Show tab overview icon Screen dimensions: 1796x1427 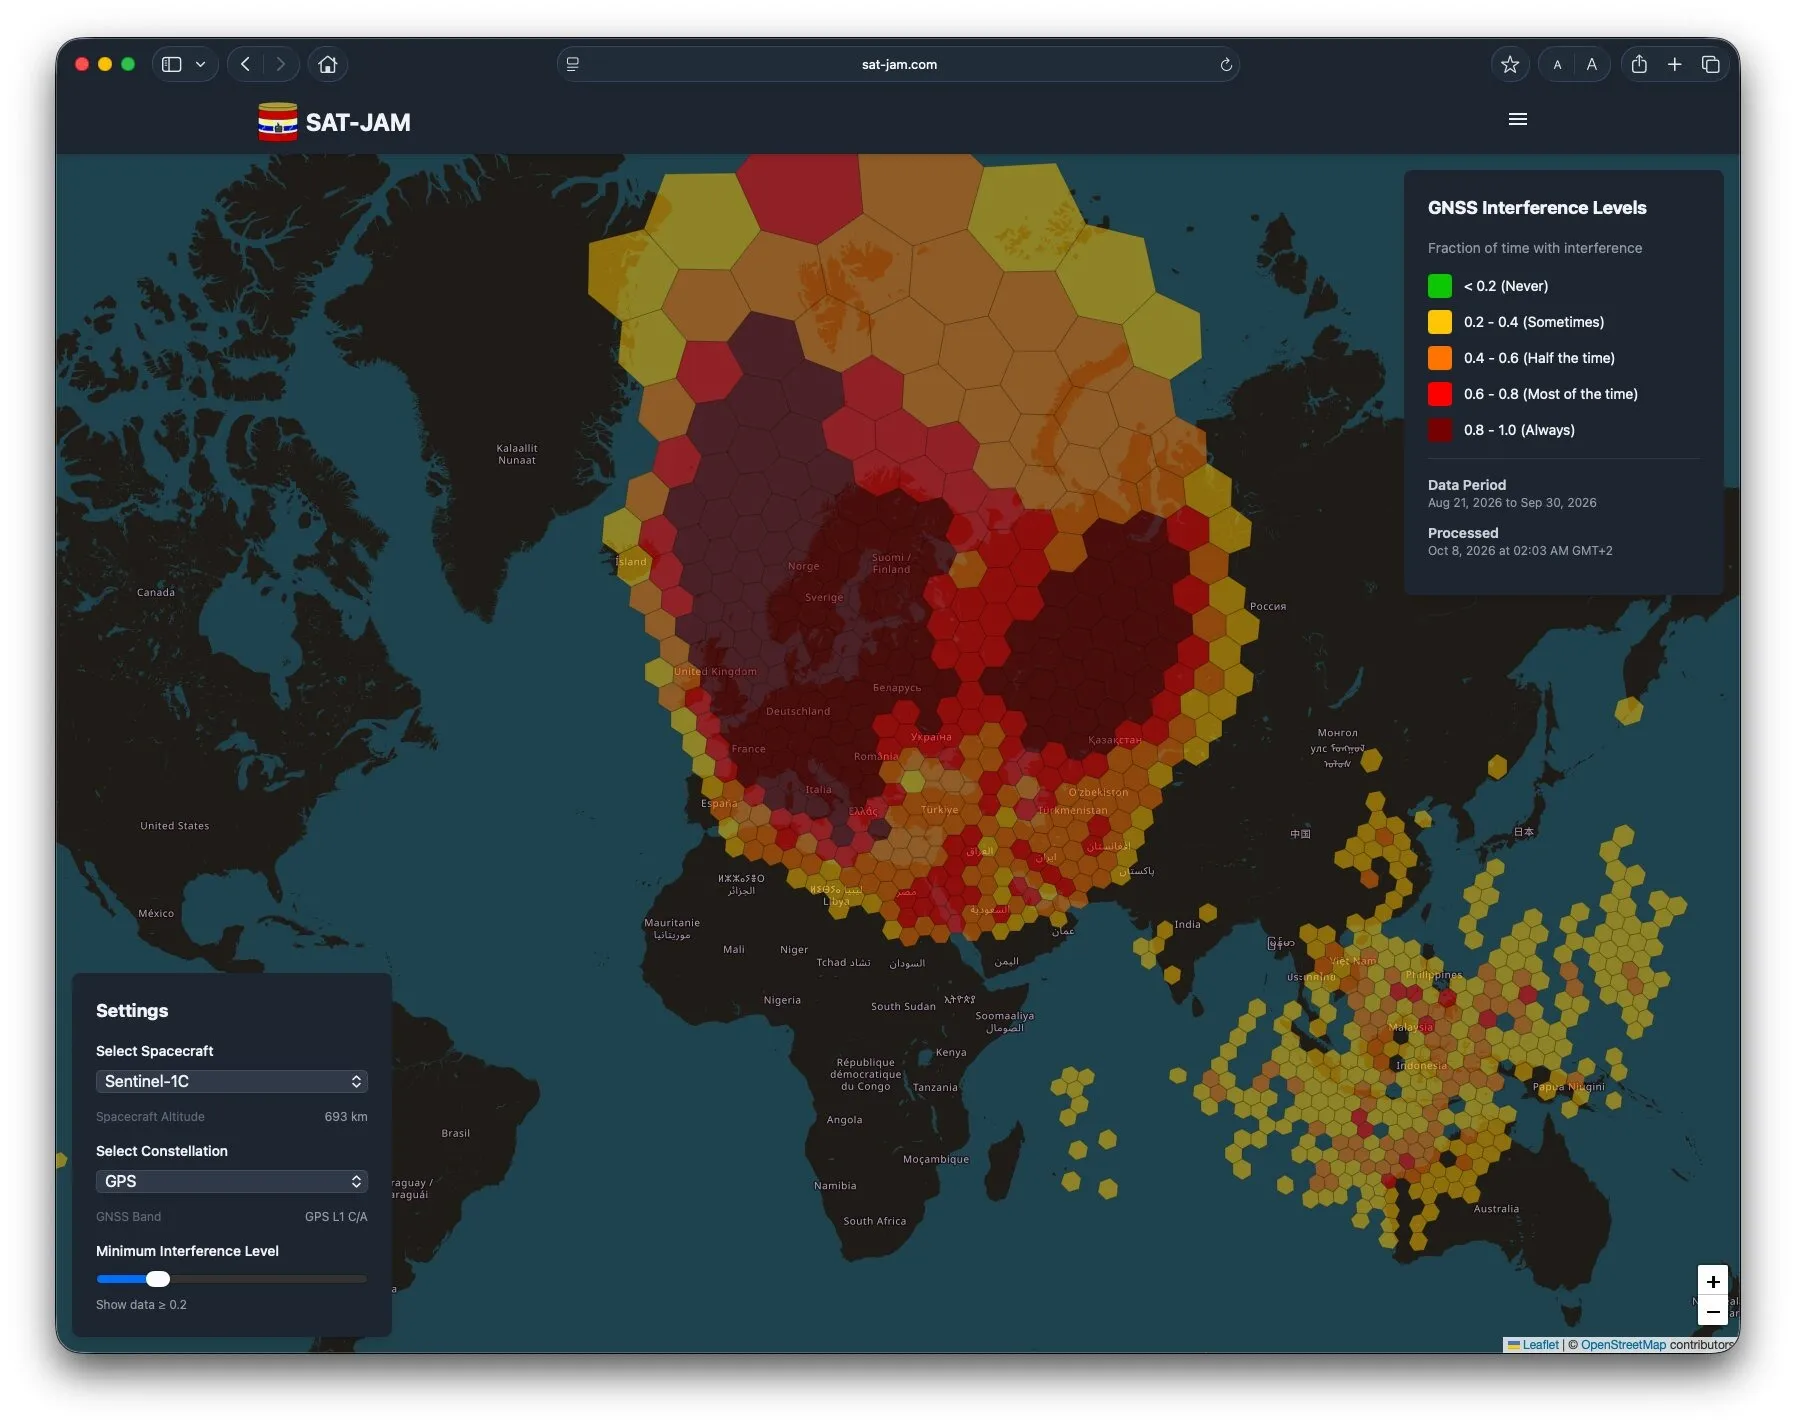point(1711,64)
